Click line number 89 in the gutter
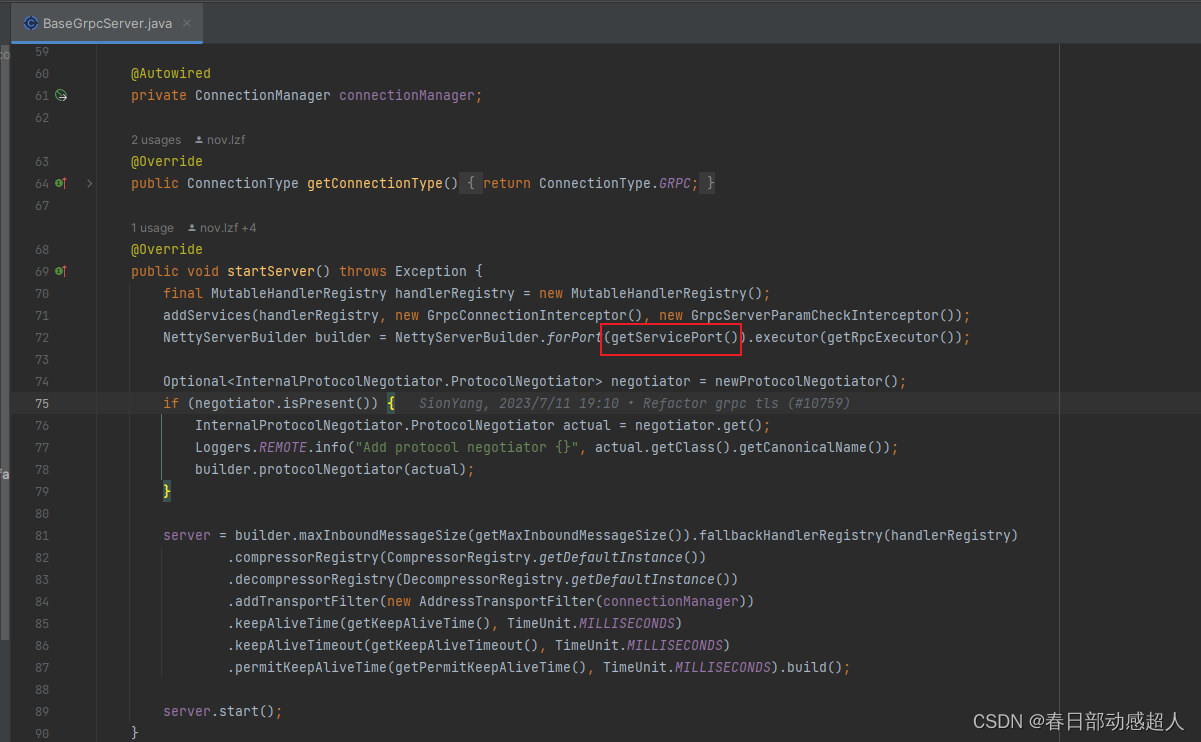The width and height of the screenshot is (1201, 742). click(41, 712)
